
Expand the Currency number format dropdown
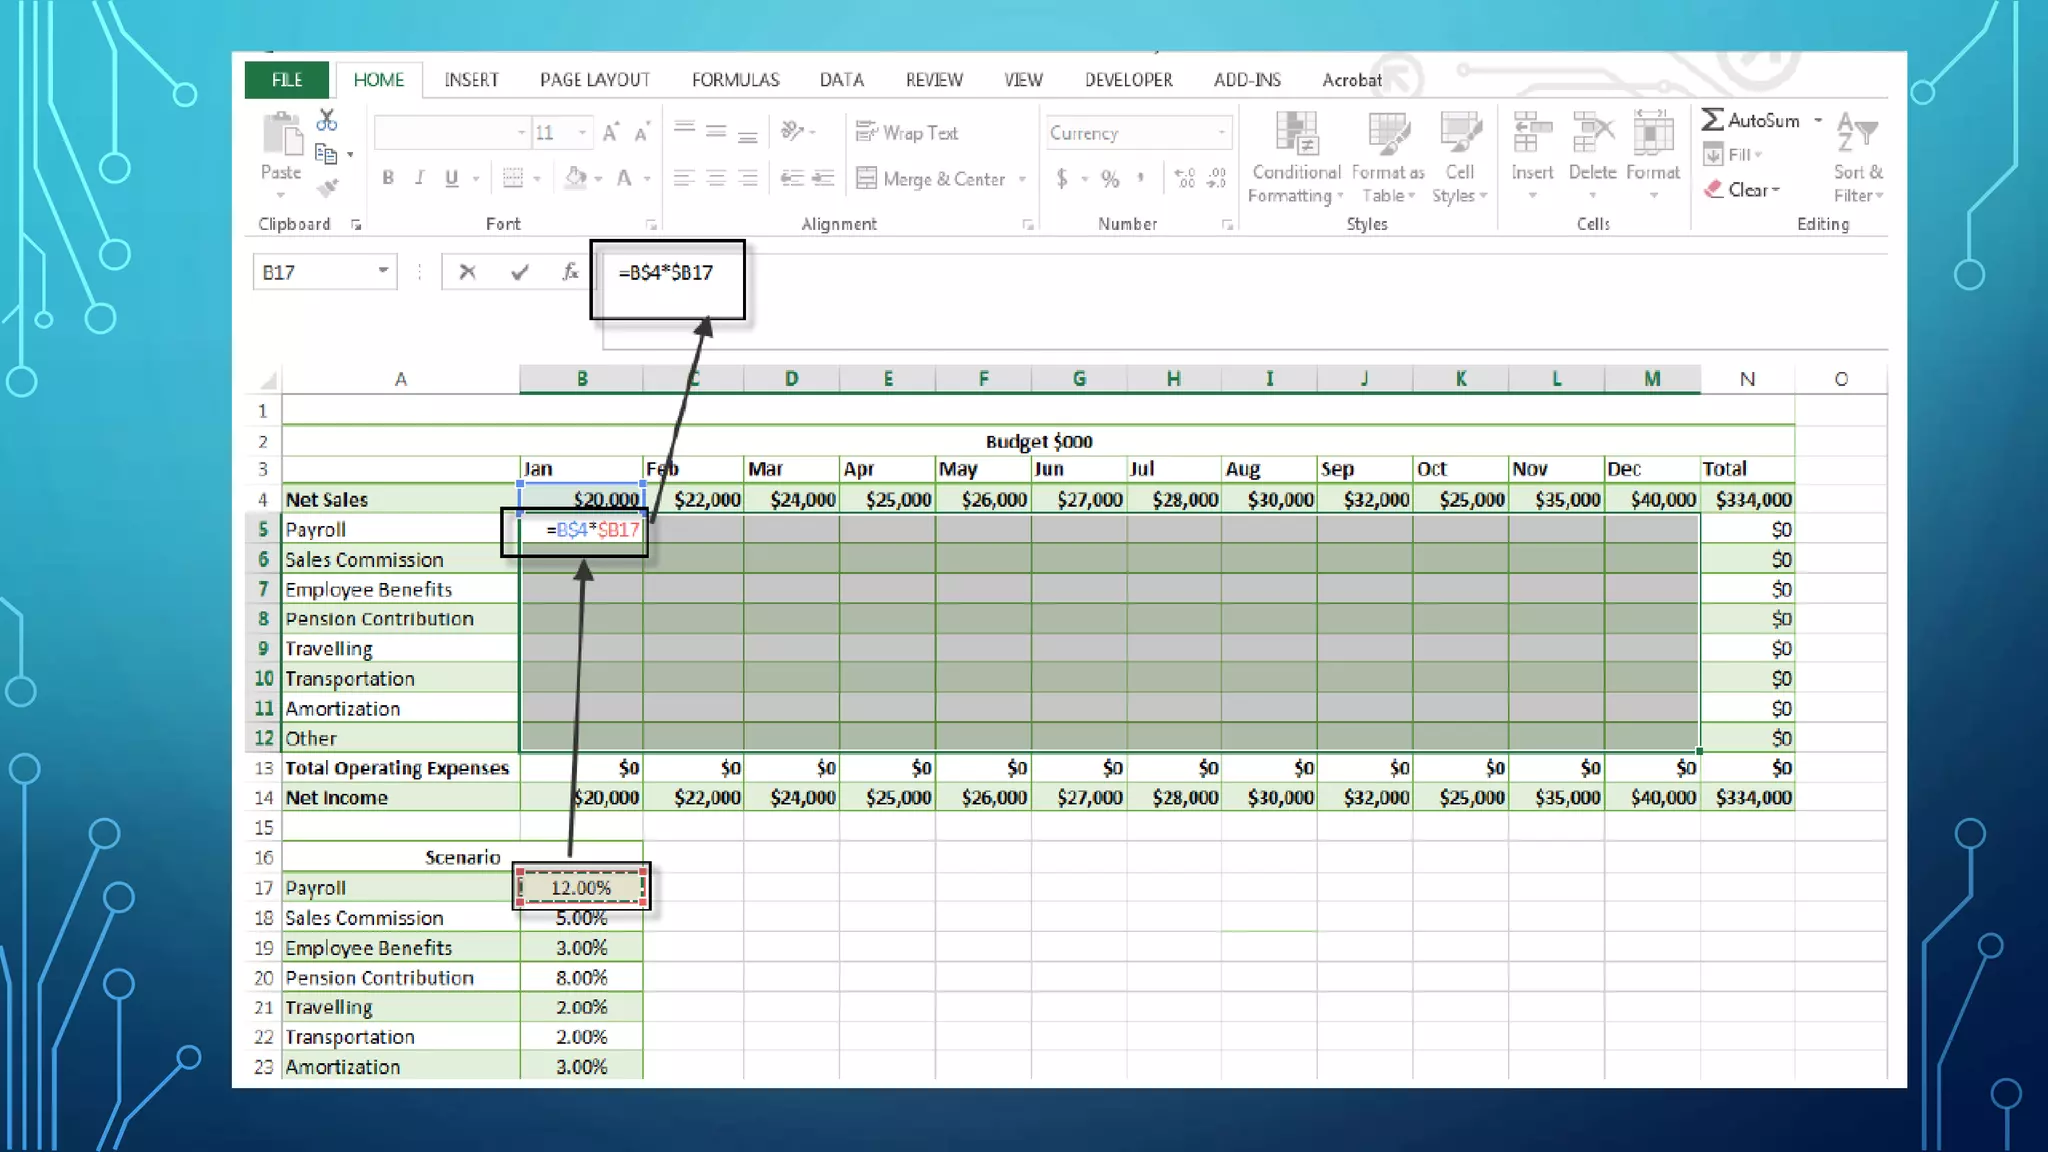click(x=1221, y=133)
